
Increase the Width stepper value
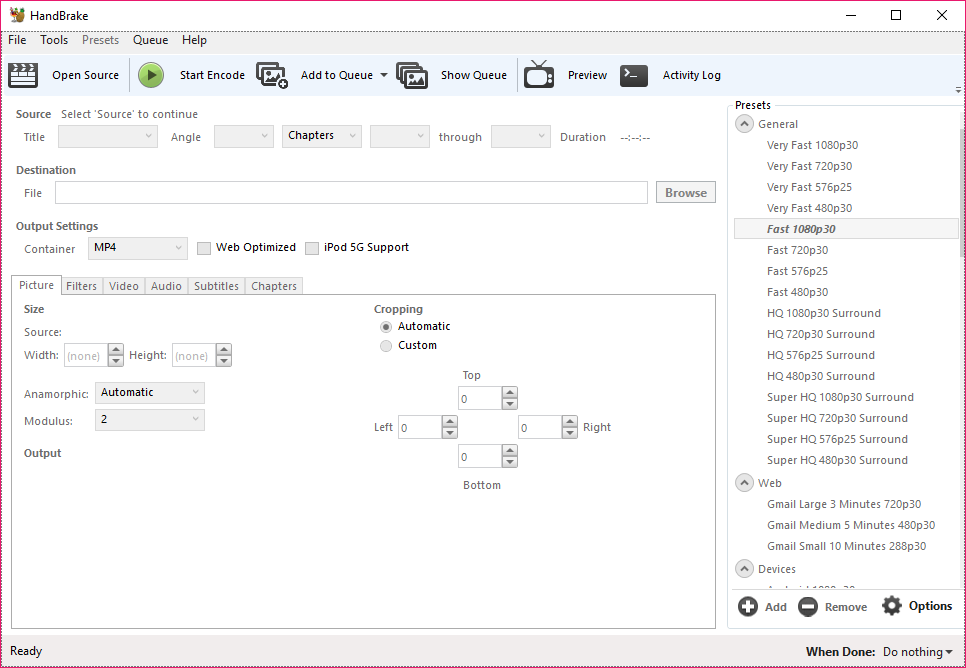pyautogui.click(x=116, y=349)
